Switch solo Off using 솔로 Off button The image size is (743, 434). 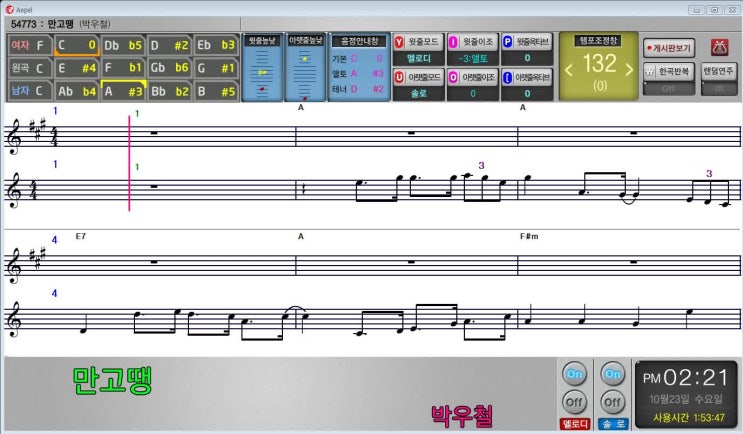[611, 402]
